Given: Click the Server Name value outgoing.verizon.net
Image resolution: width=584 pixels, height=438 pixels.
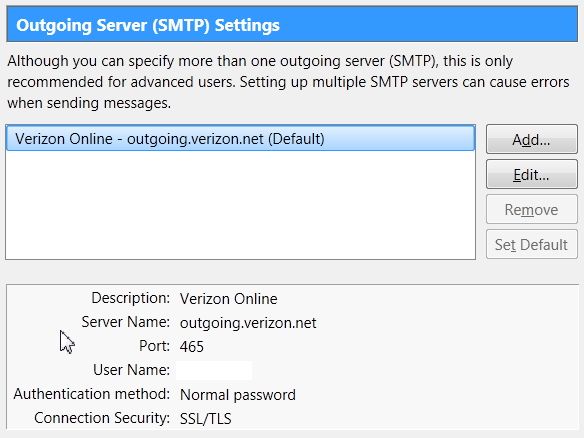Looking at the screenshot, I should [x=248, y=323].
